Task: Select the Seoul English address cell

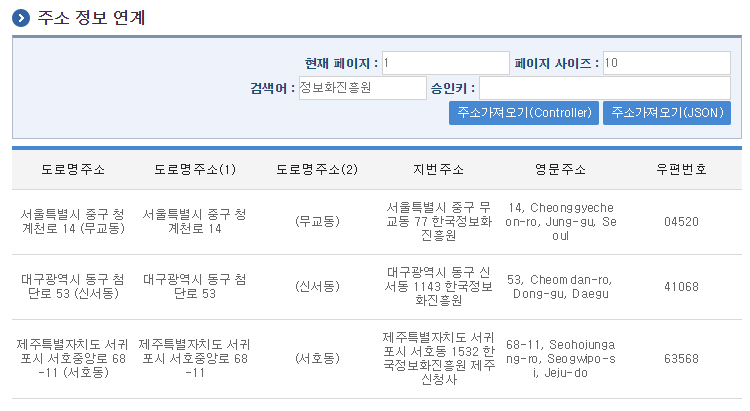Action: click(561, 222)
